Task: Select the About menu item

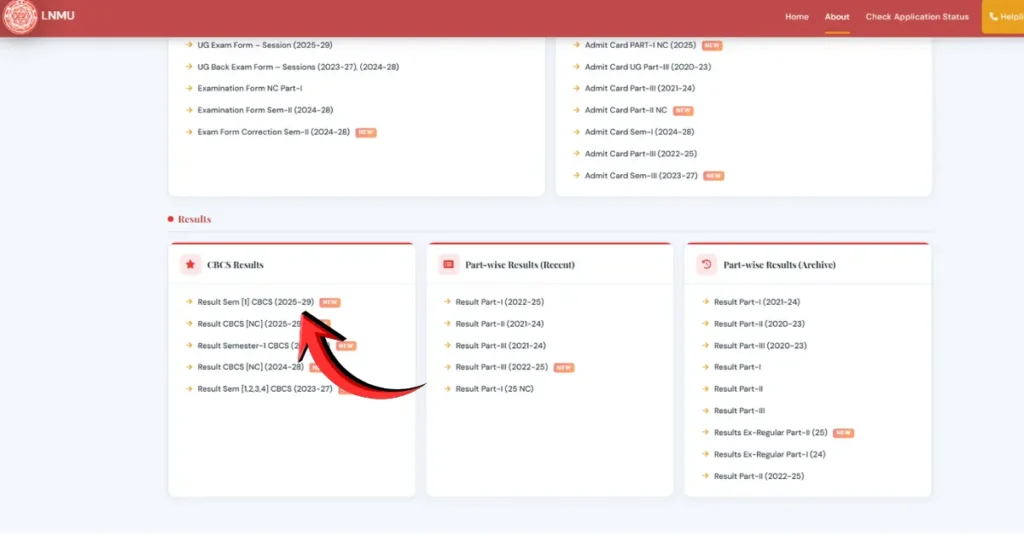Action: (x=837, y=17)
